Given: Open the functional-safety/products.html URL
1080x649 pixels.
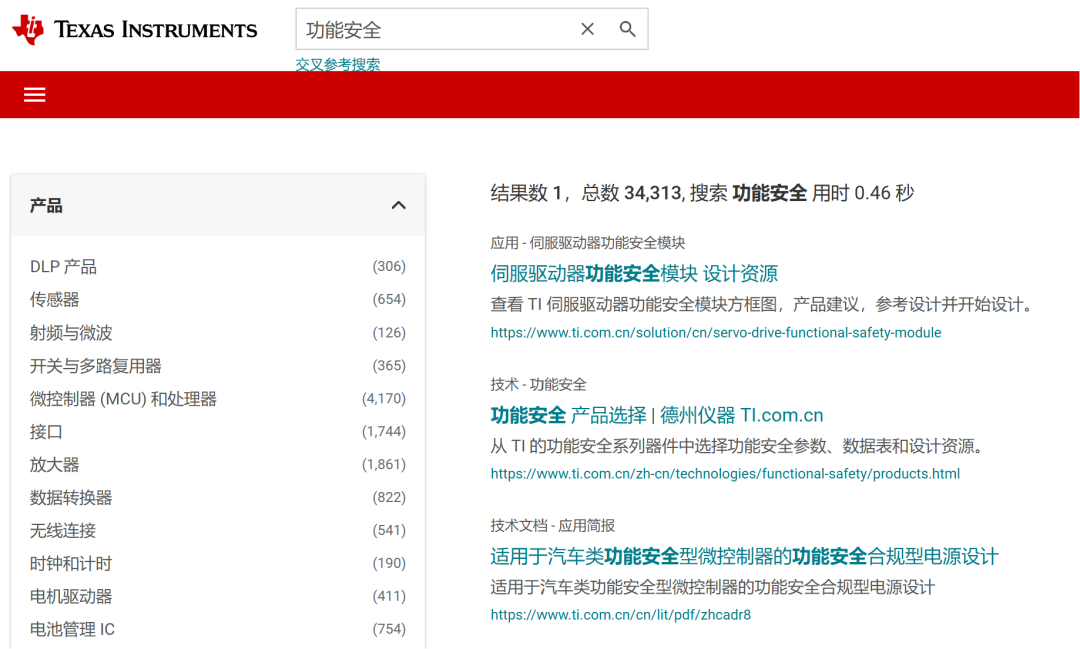Looking at the screenshot, I should coord(725,474).
